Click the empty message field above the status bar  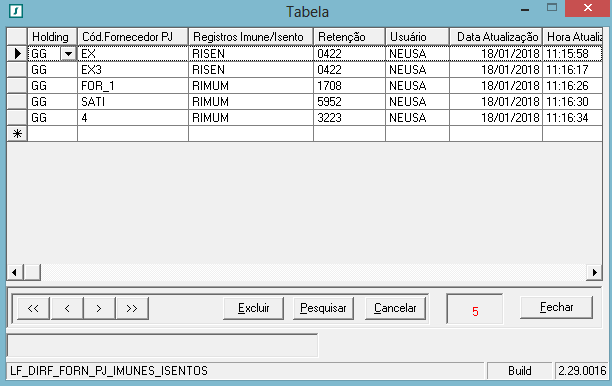click(162, 345)
